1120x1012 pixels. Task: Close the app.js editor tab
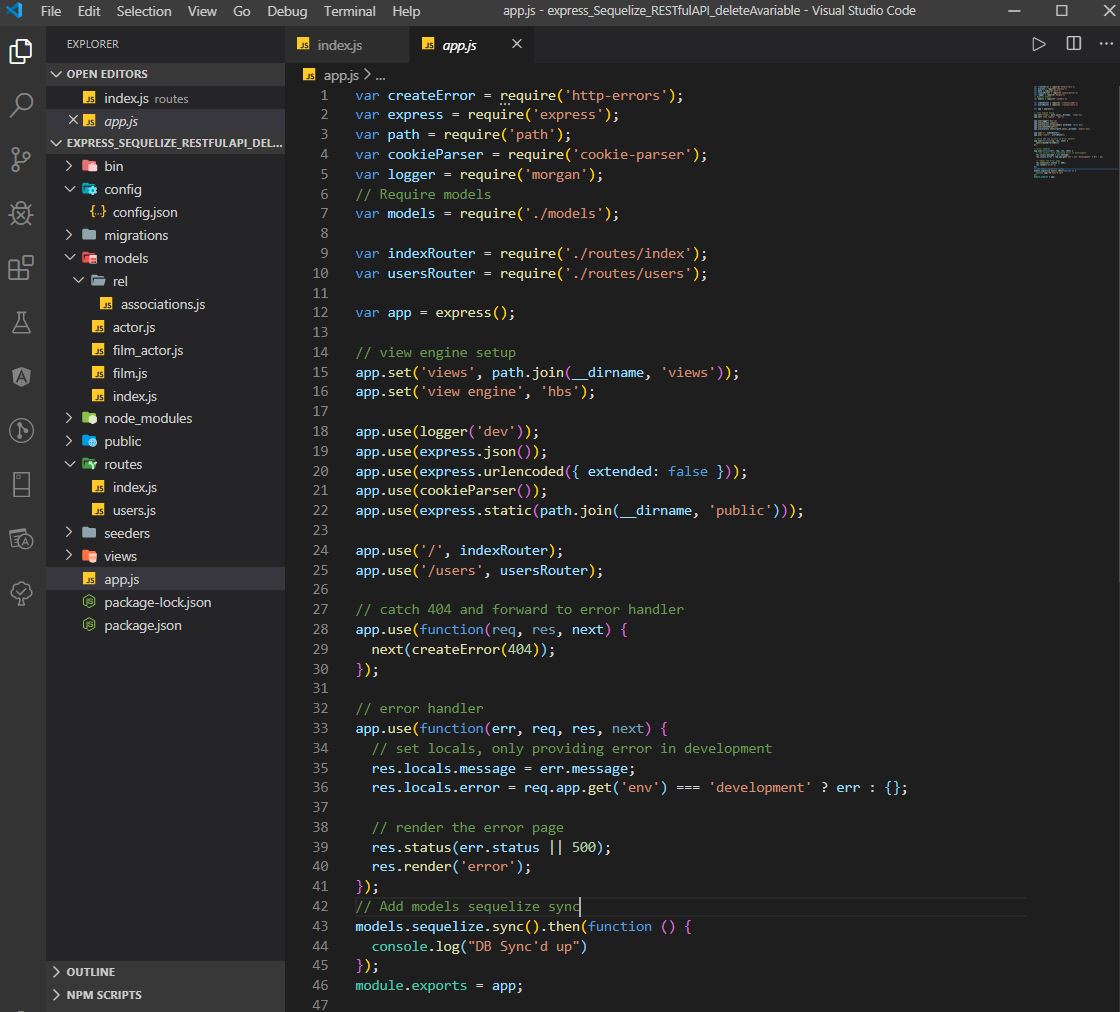tap(516, 44)
